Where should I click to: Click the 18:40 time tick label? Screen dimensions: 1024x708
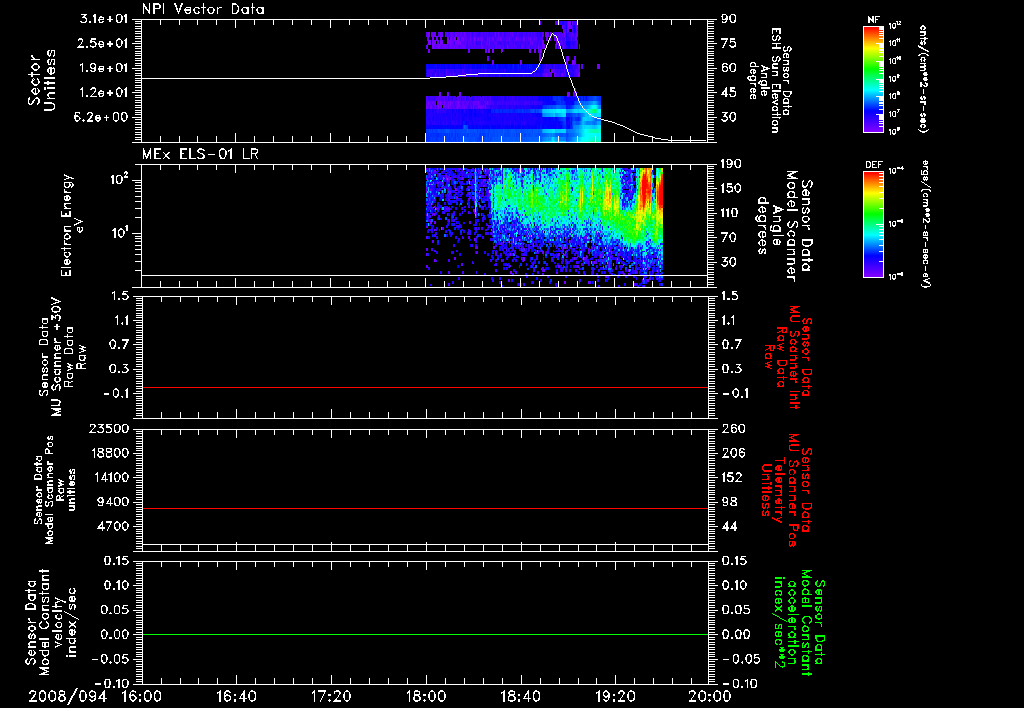click(520, 696)
